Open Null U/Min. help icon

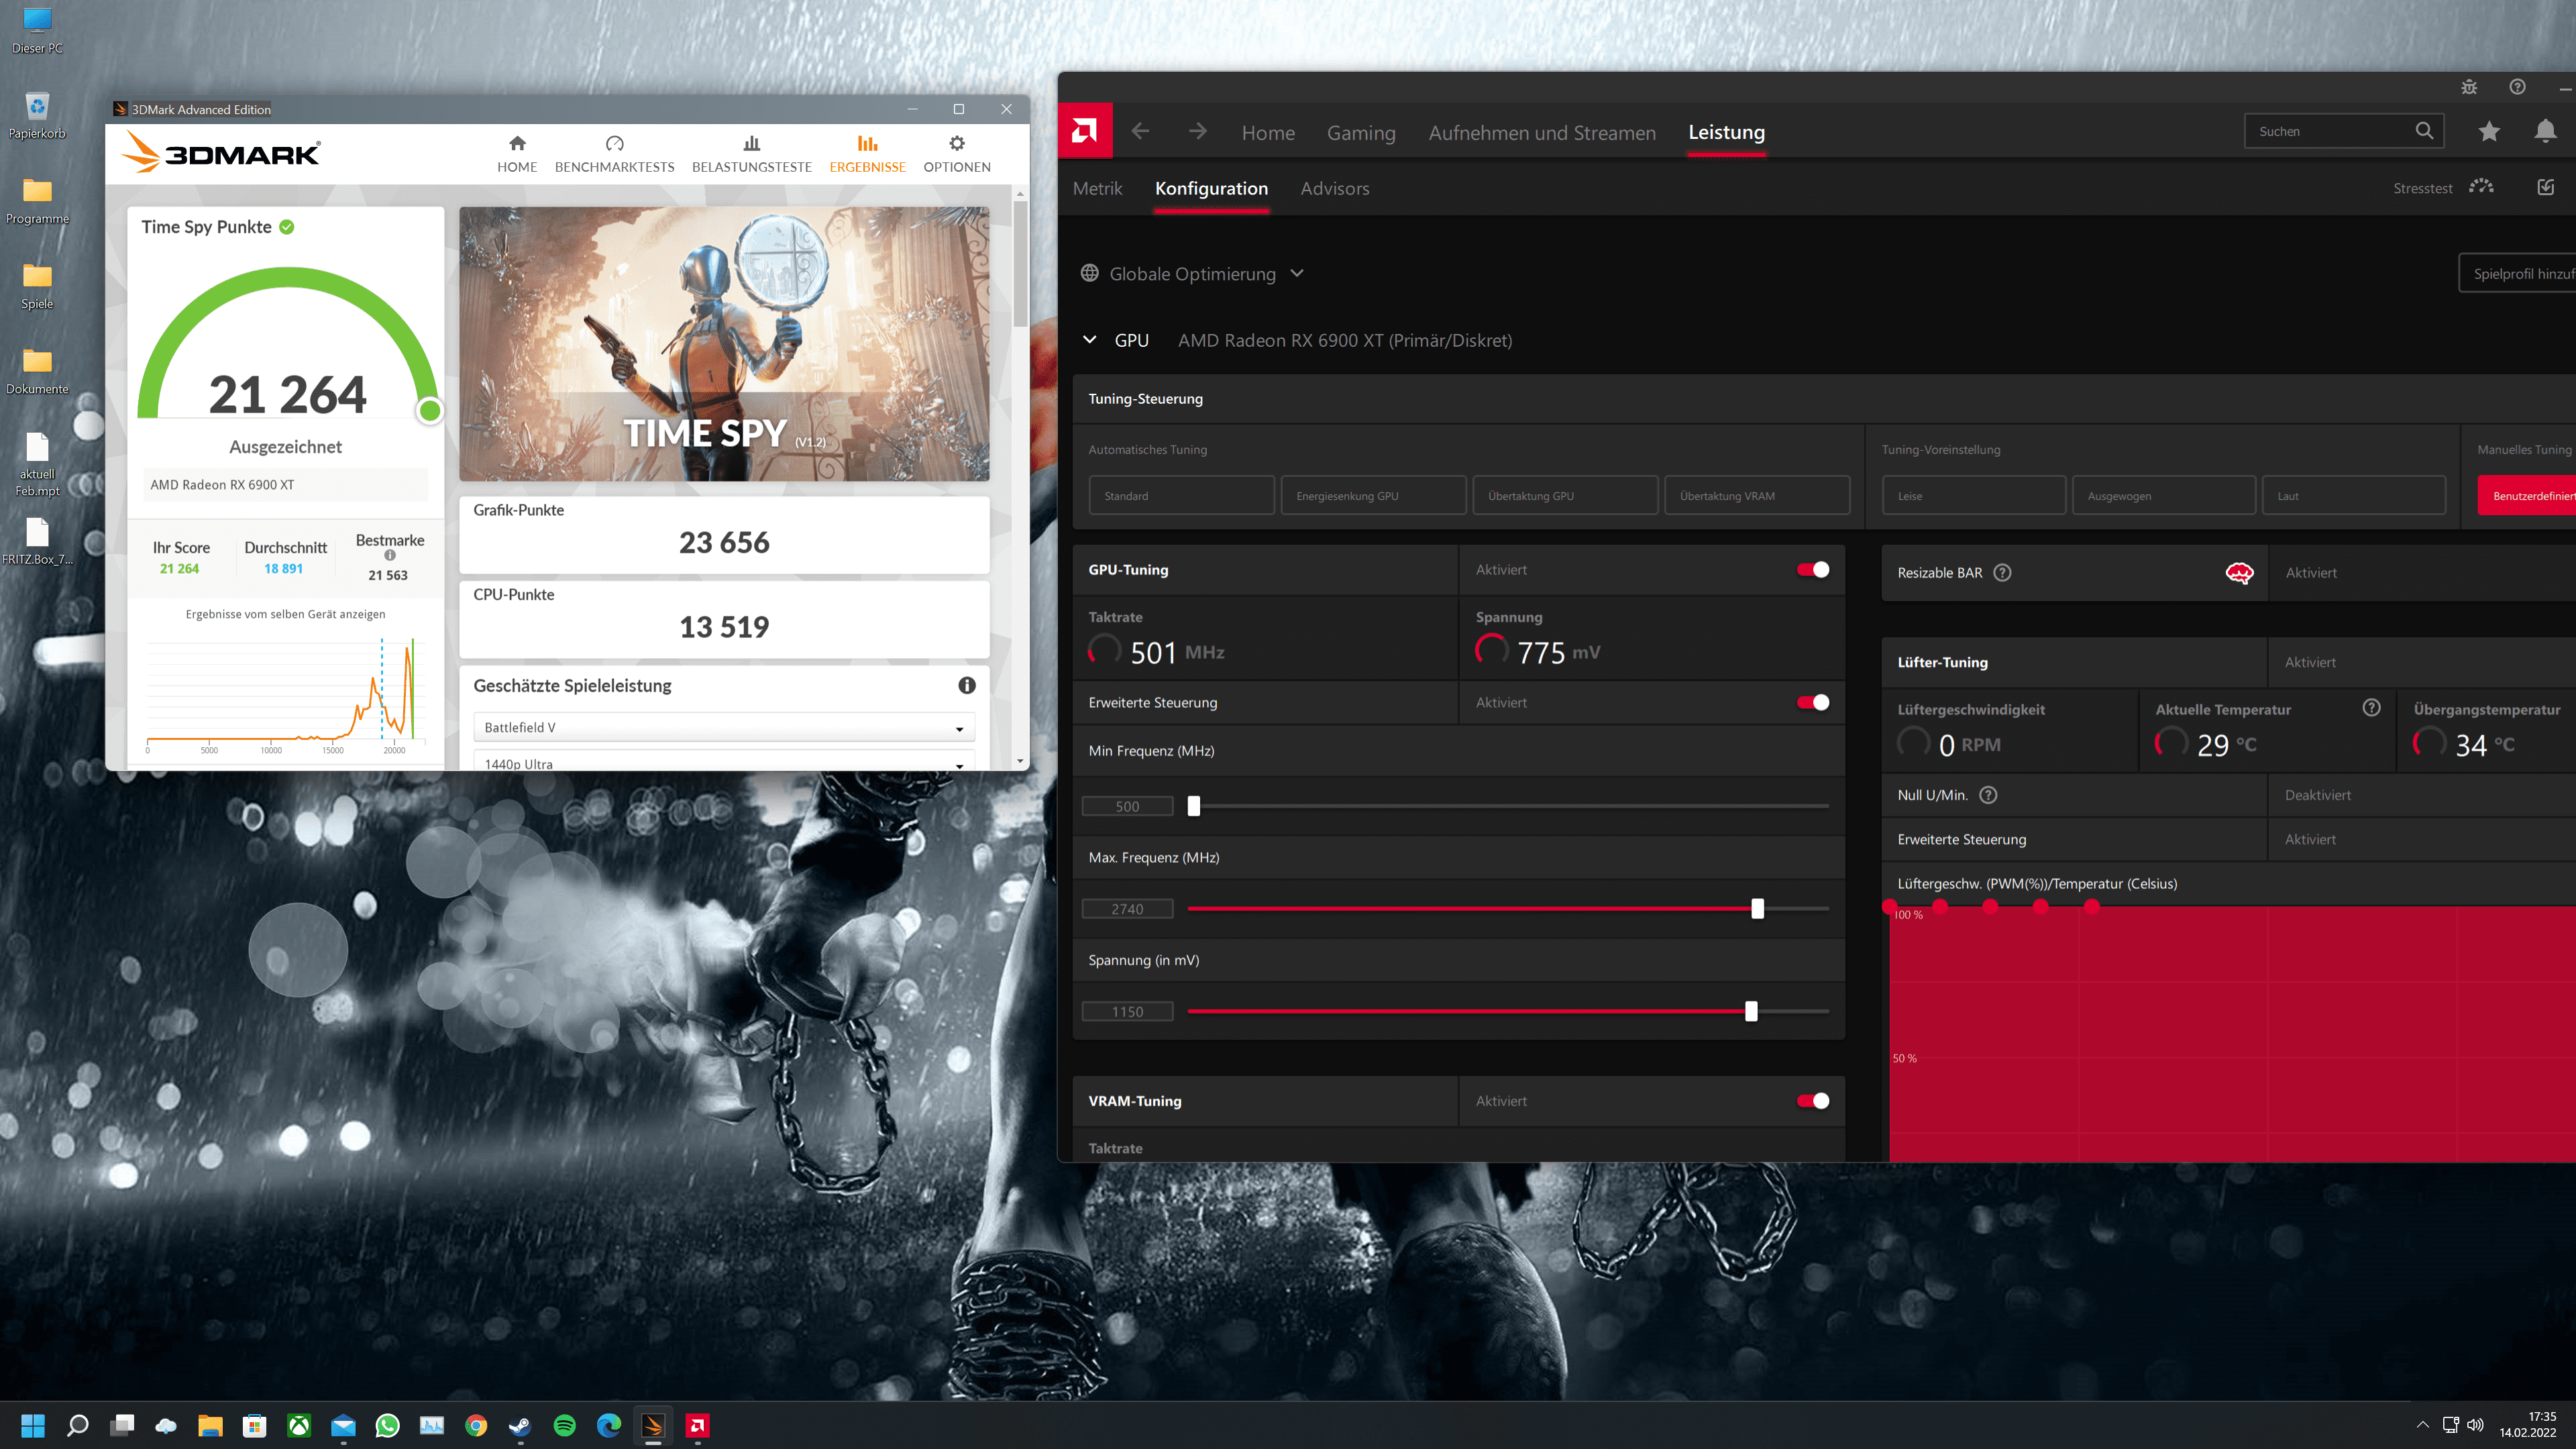pyautogui.click(x=1988, y=795)
